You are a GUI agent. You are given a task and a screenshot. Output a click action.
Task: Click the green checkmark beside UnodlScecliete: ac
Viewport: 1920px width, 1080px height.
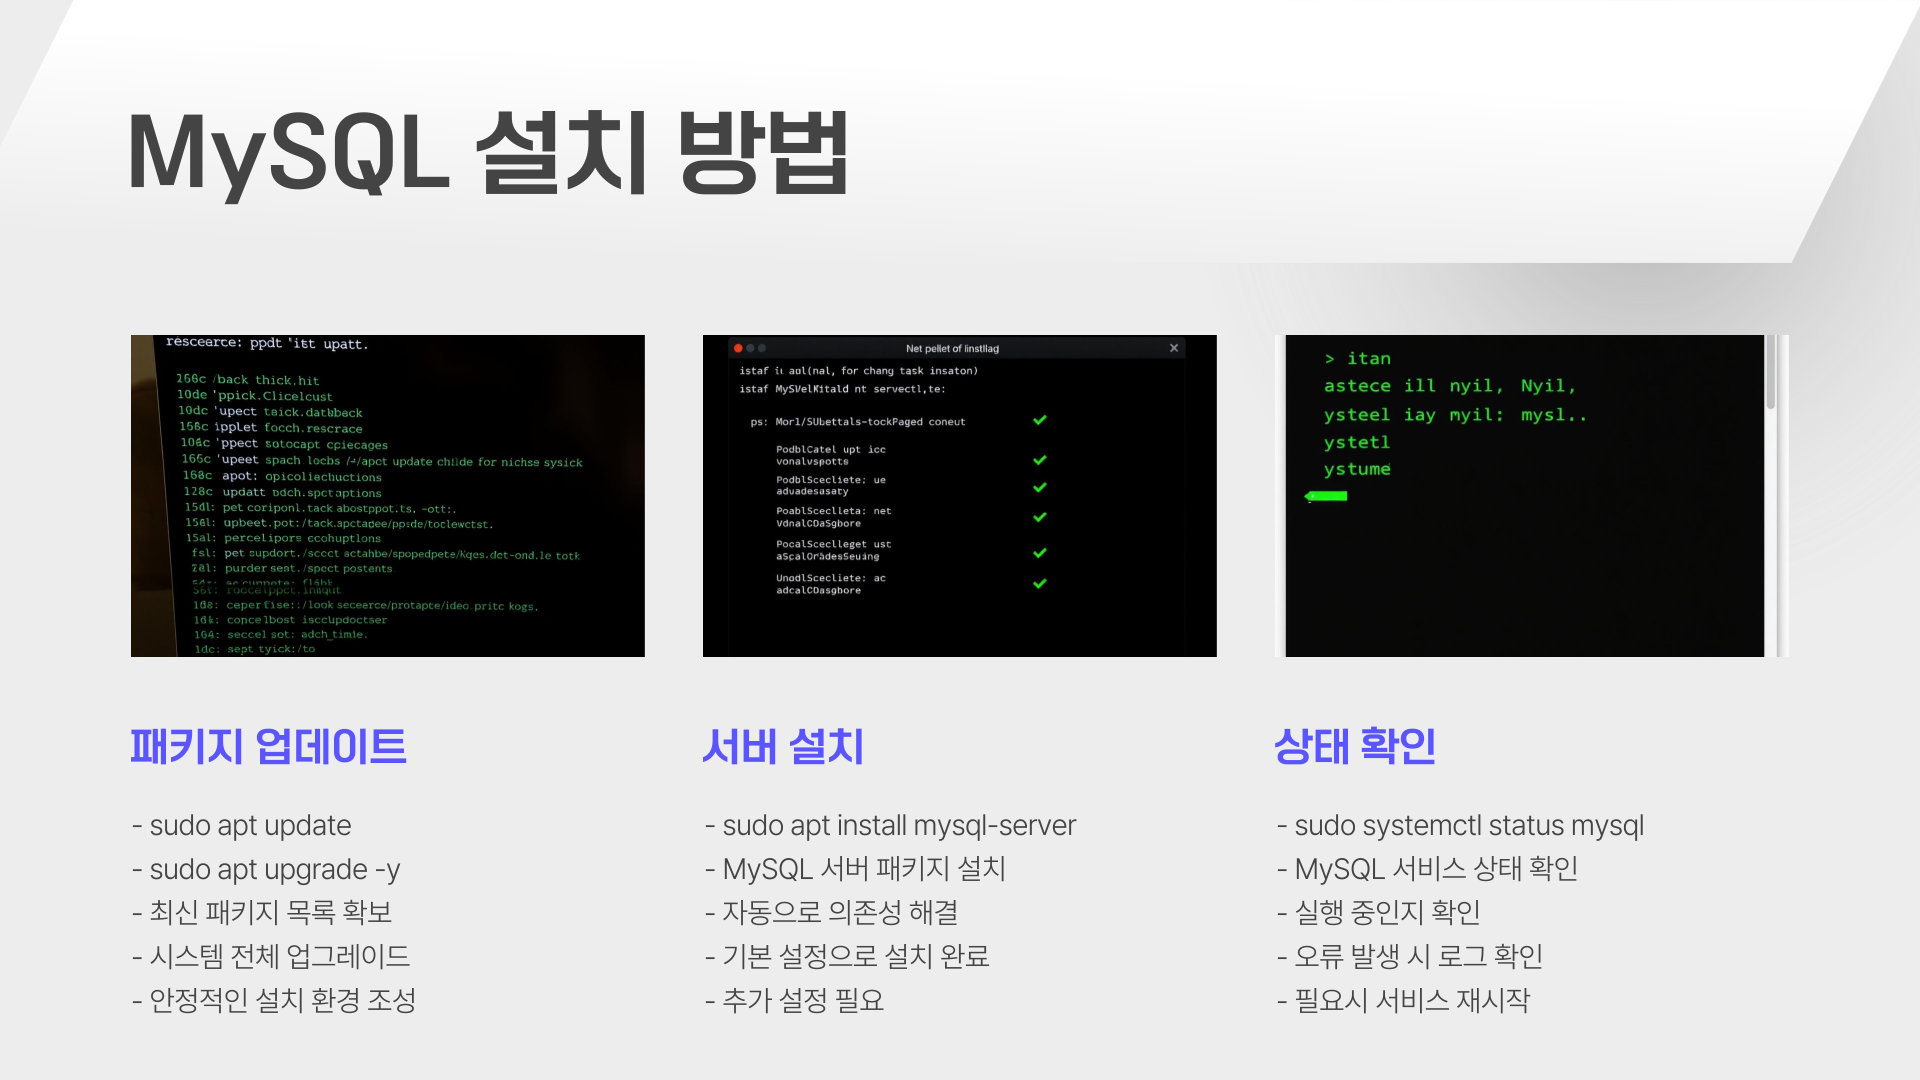coord(1040,583)
